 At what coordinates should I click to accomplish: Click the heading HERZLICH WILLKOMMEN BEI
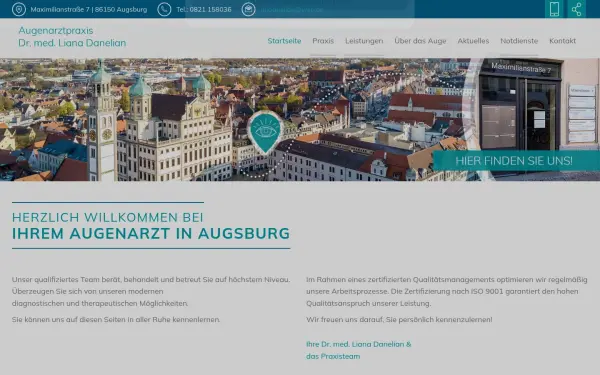[108, 217]
